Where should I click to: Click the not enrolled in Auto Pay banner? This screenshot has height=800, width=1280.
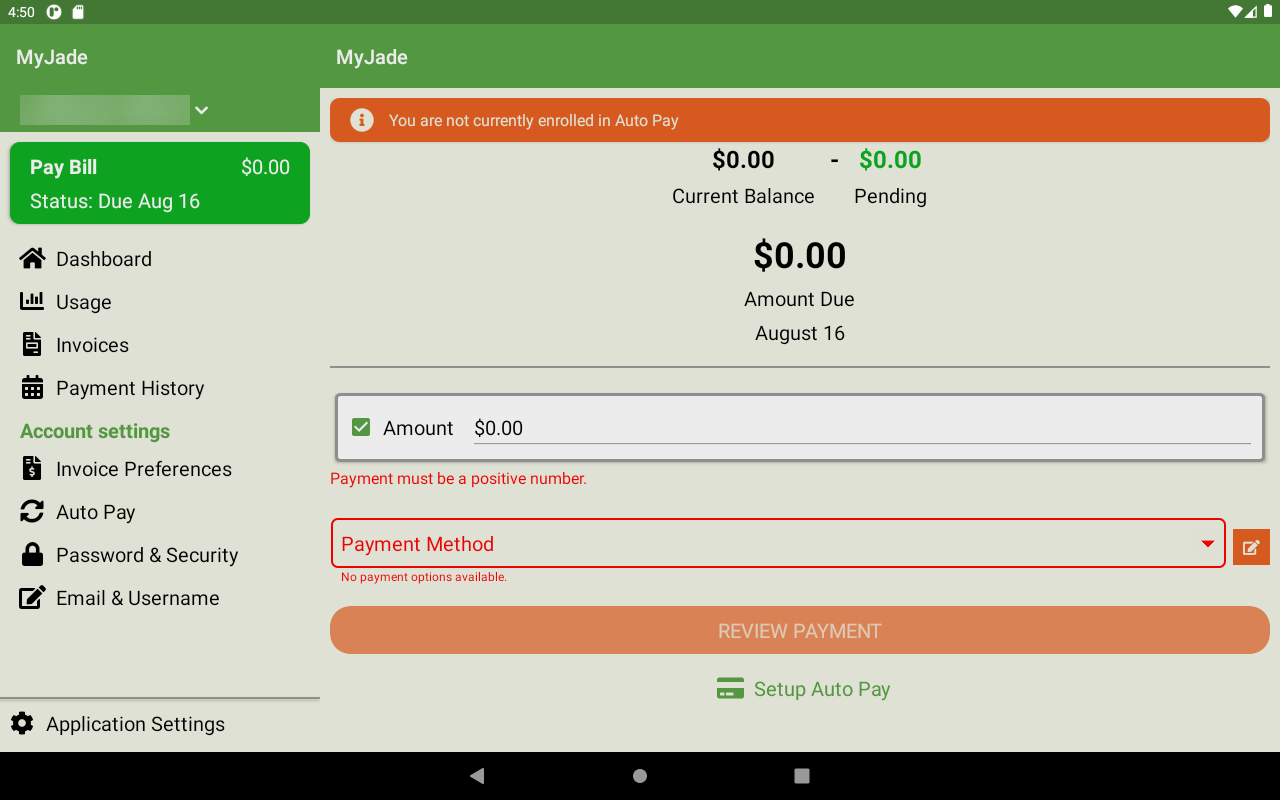800,120
